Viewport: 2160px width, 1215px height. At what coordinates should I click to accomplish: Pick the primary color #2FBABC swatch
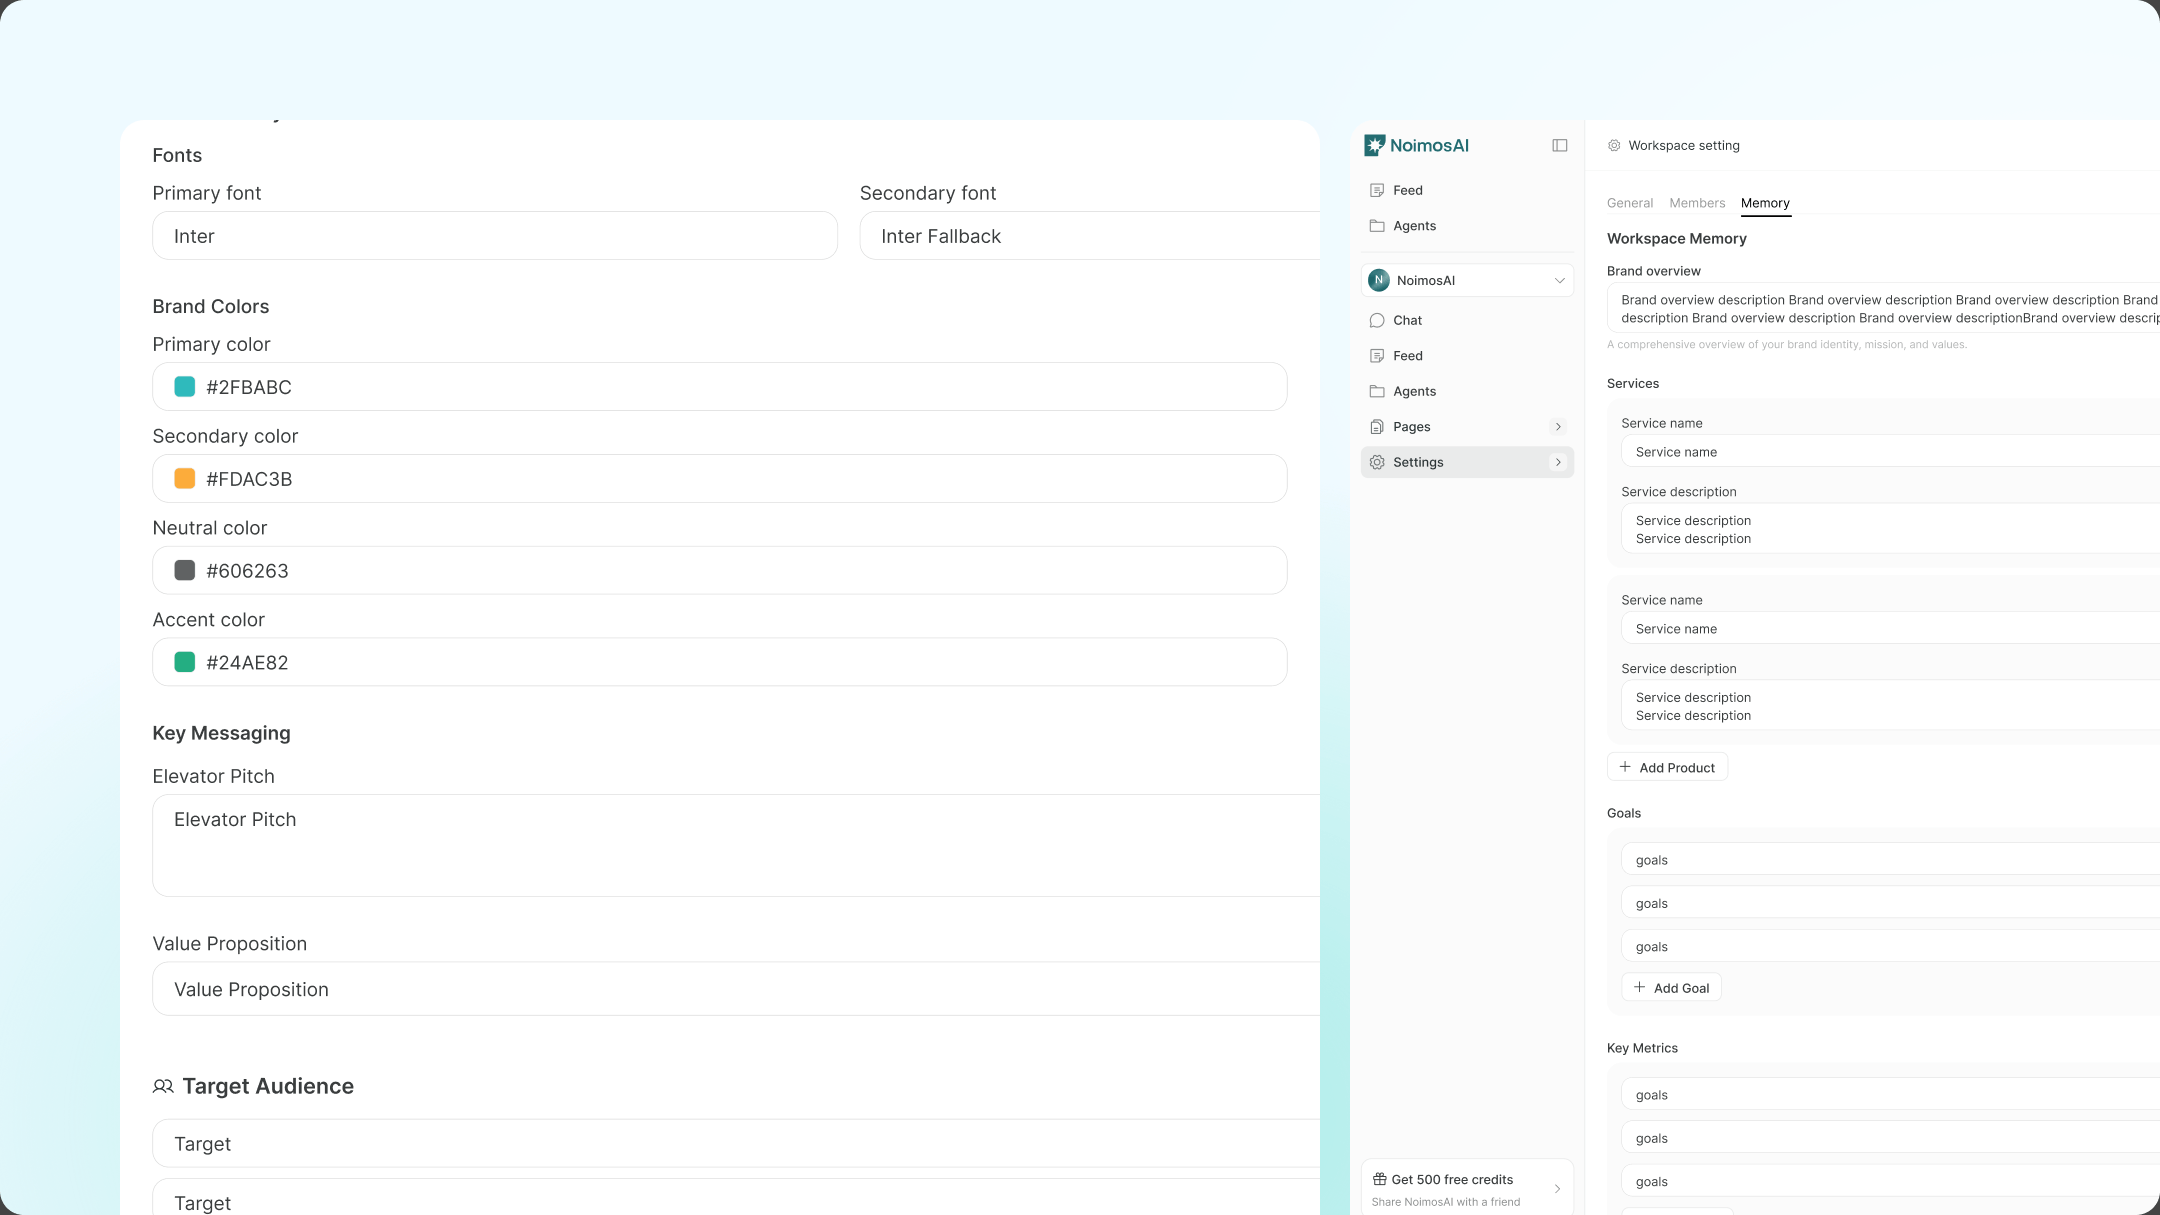click(x=185, y=387)
